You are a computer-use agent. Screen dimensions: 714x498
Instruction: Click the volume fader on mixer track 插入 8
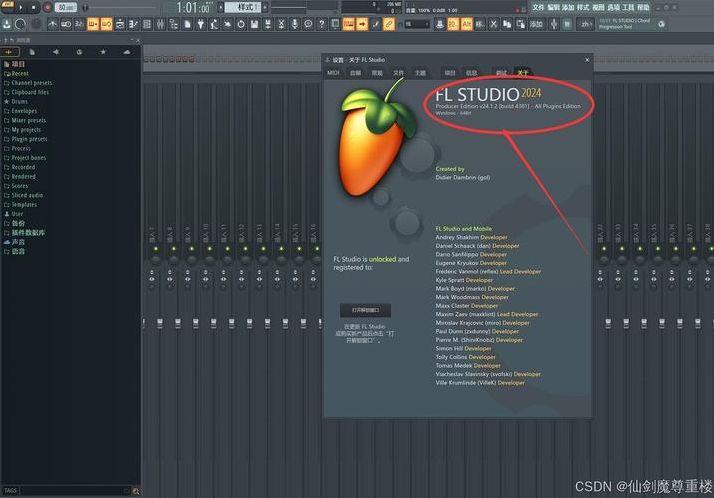point(178,323)
